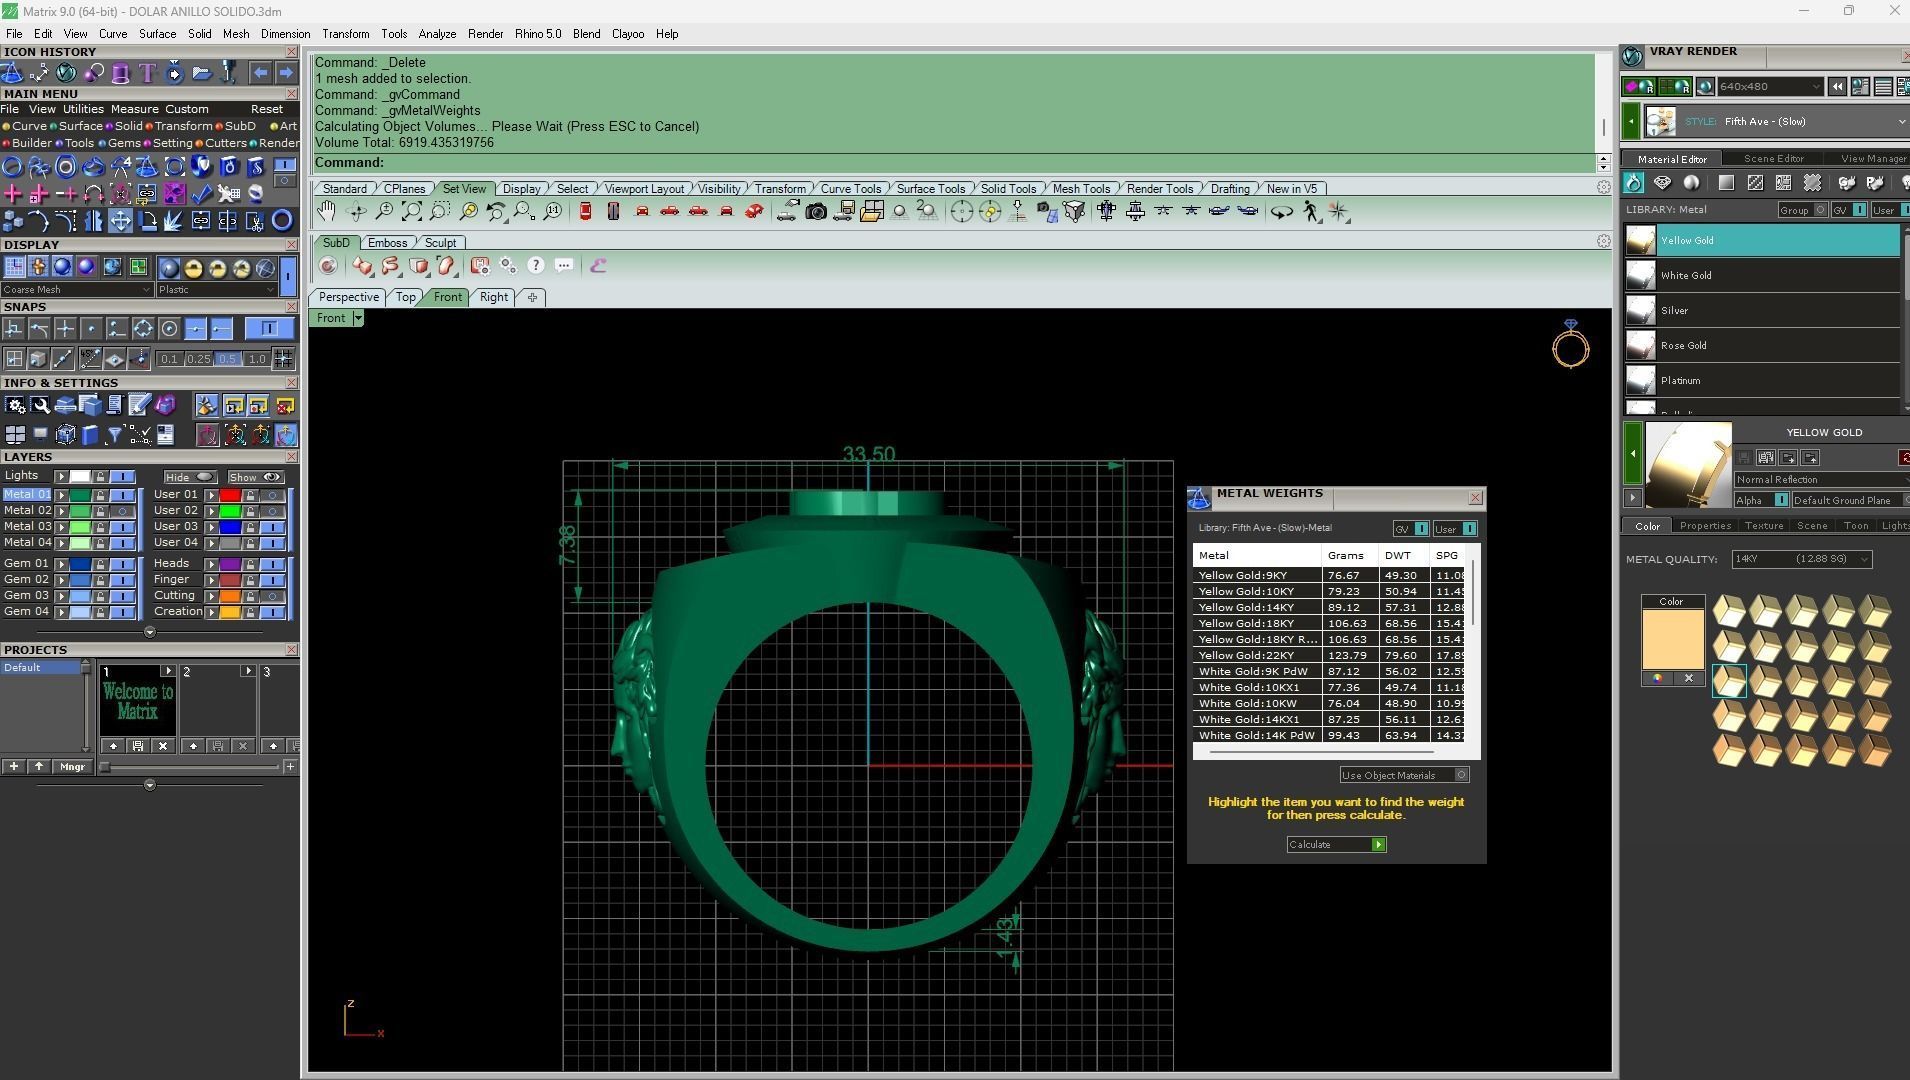
Task: Click the Zoom Extents magnifier icon
Action: (x=412, y=211)
